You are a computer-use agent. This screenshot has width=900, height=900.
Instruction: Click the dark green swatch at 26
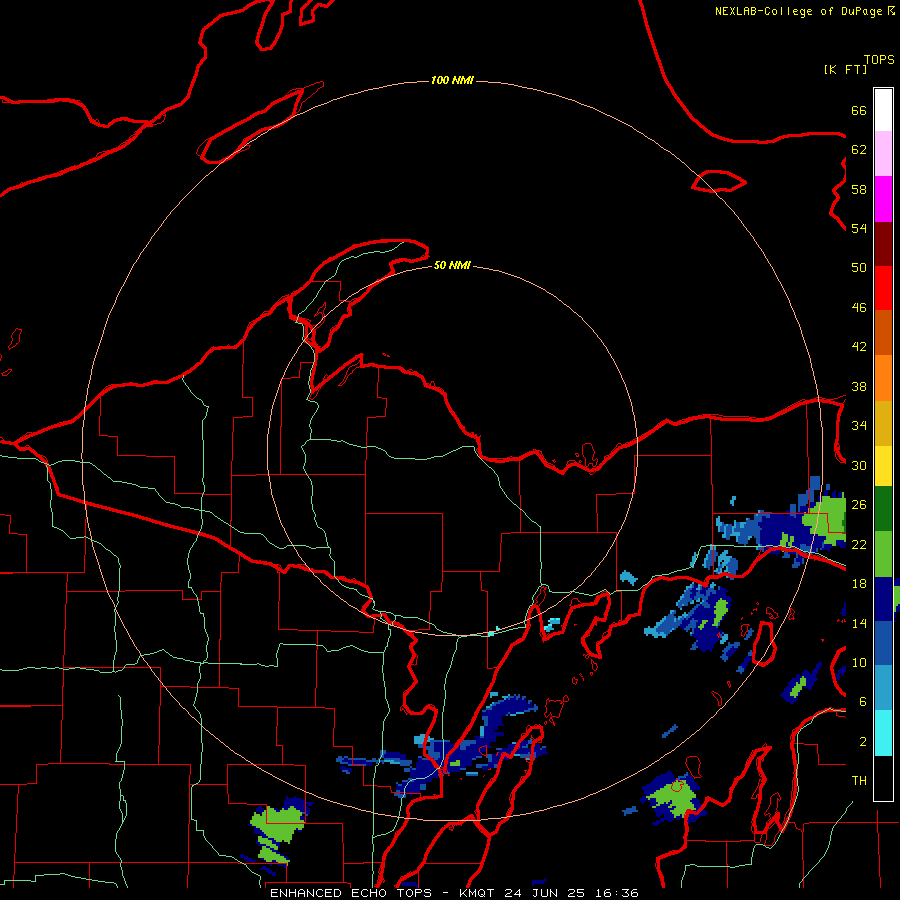(x=883, y=509)
